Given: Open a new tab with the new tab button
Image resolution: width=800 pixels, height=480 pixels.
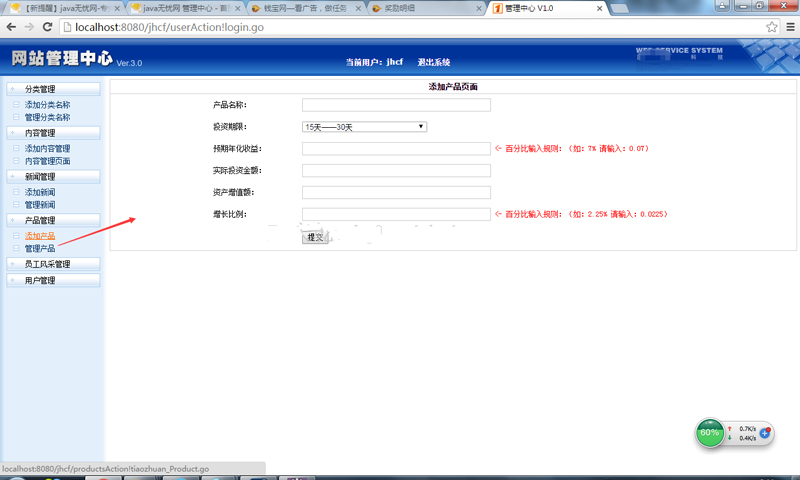Looking at the screenshot, I should [619, 8].
